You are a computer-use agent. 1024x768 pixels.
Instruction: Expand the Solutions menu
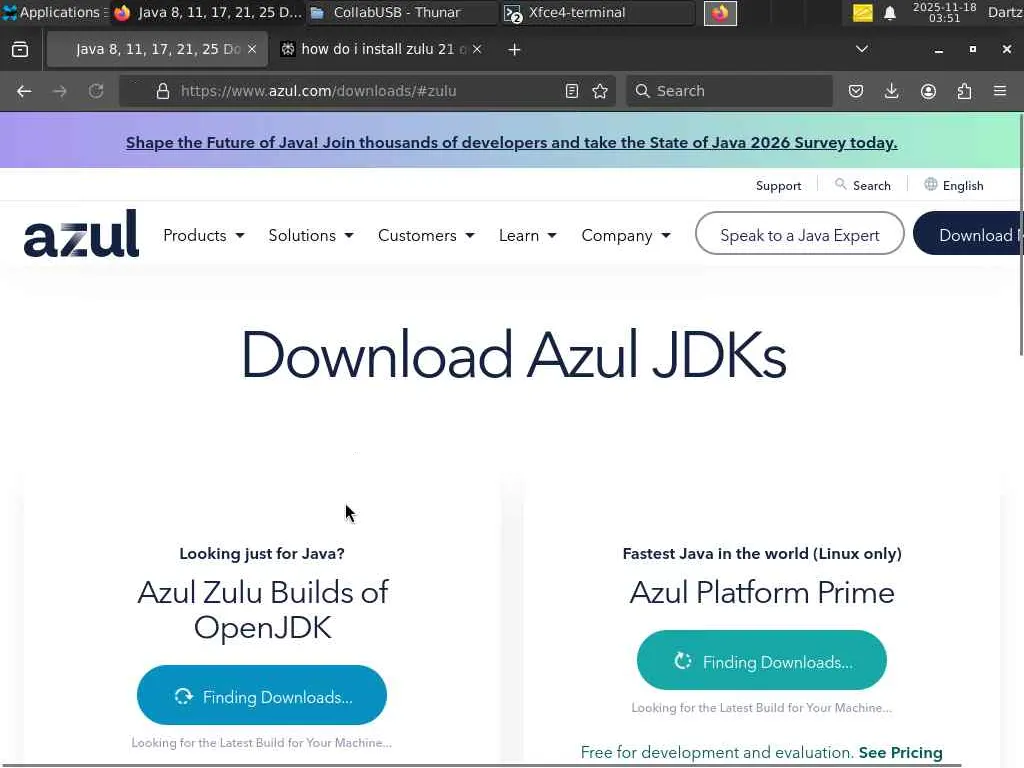pyautogui.click(x=311, y=235)
